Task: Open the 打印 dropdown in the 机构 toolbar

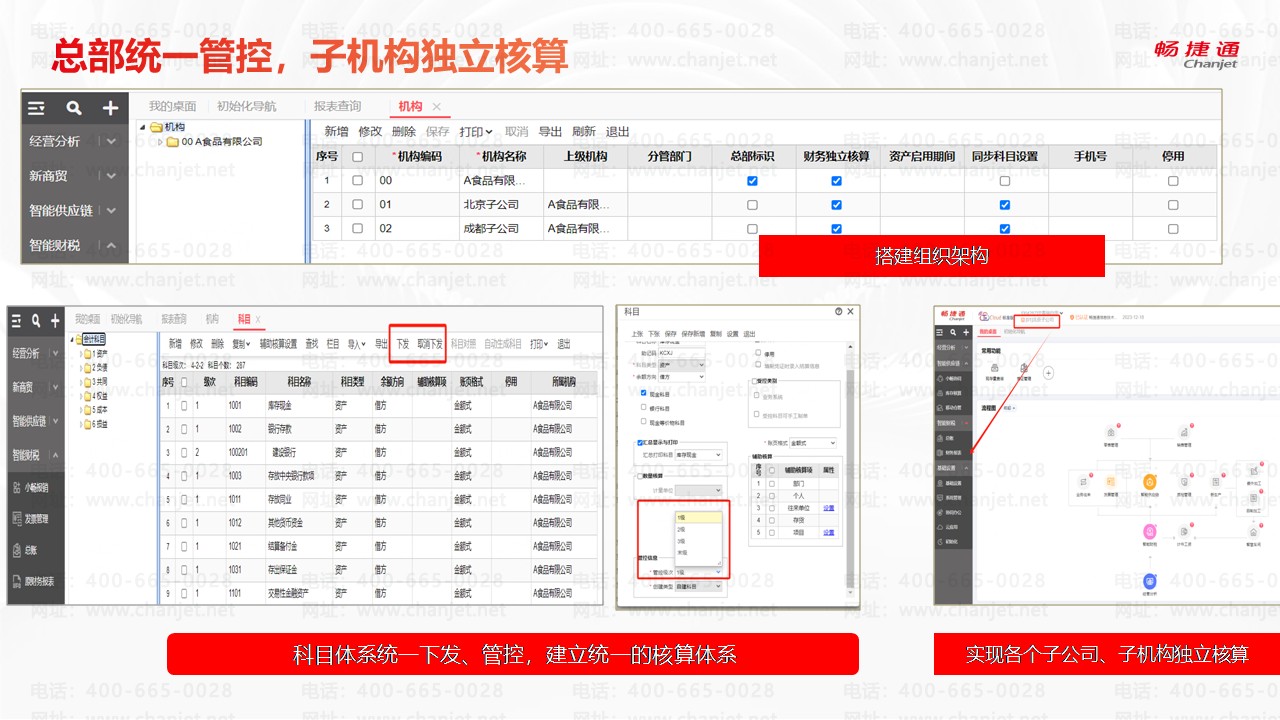Action: tap(475, 132)
